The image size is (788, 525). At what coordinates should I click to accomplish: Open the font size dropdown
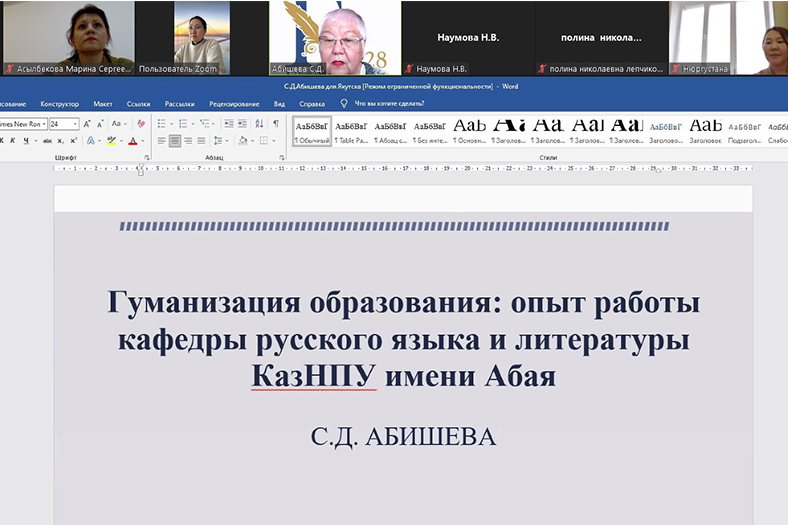76,124
